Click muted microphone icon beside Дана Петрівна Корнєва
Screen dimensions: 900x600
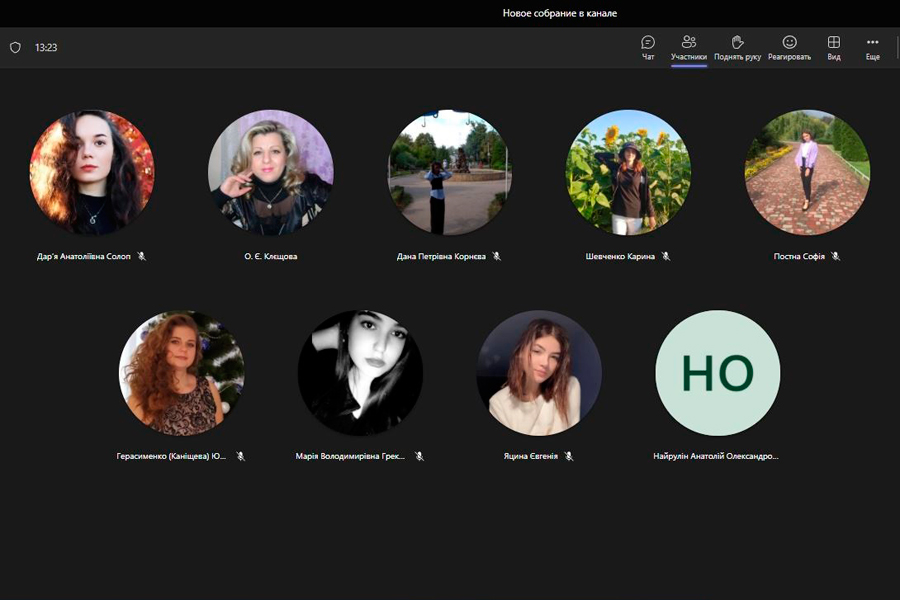click(497, 256)
